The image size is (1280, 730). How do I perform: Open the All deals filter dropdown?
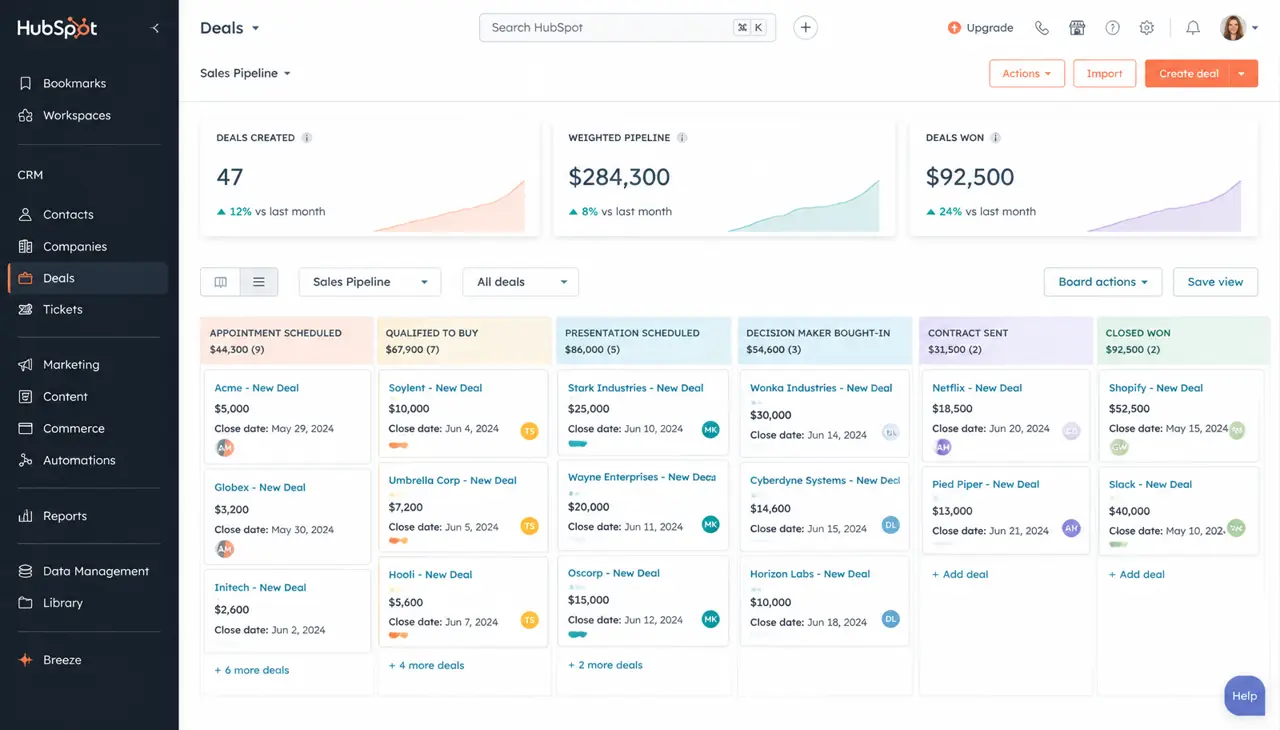click(x=521, y=282)
